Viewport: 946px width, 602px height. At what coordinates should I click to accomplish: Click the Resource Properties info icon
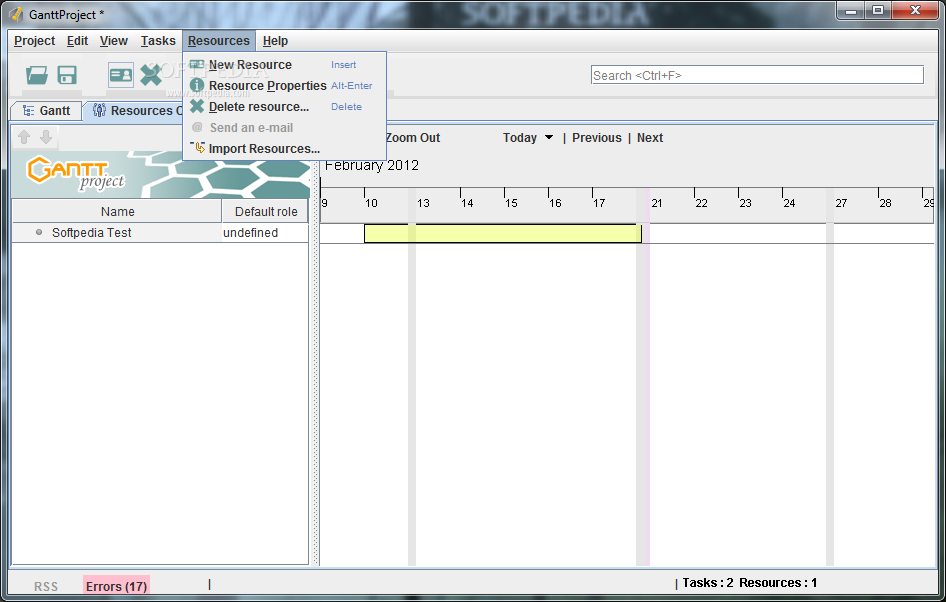(x=197, y=85)
